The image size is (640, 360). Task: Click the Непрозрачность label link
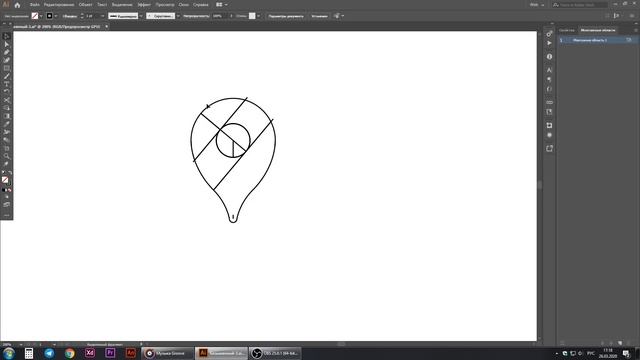[x=196, y=16]
